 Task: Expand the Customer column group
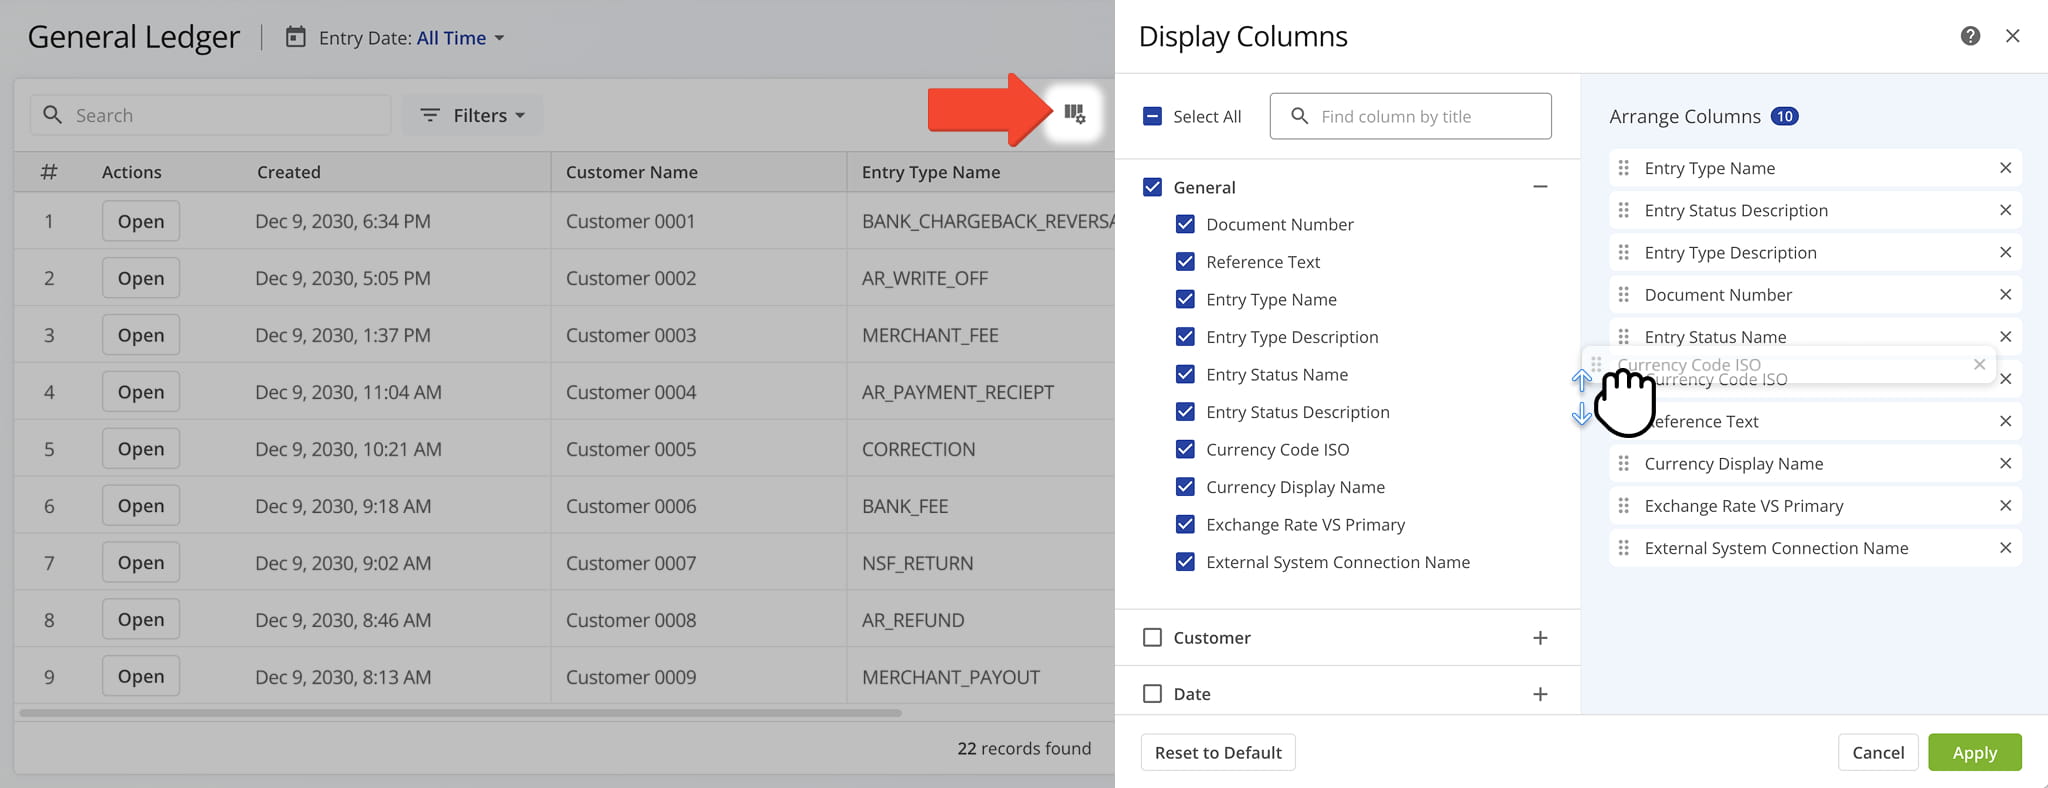click(1540, 637)
